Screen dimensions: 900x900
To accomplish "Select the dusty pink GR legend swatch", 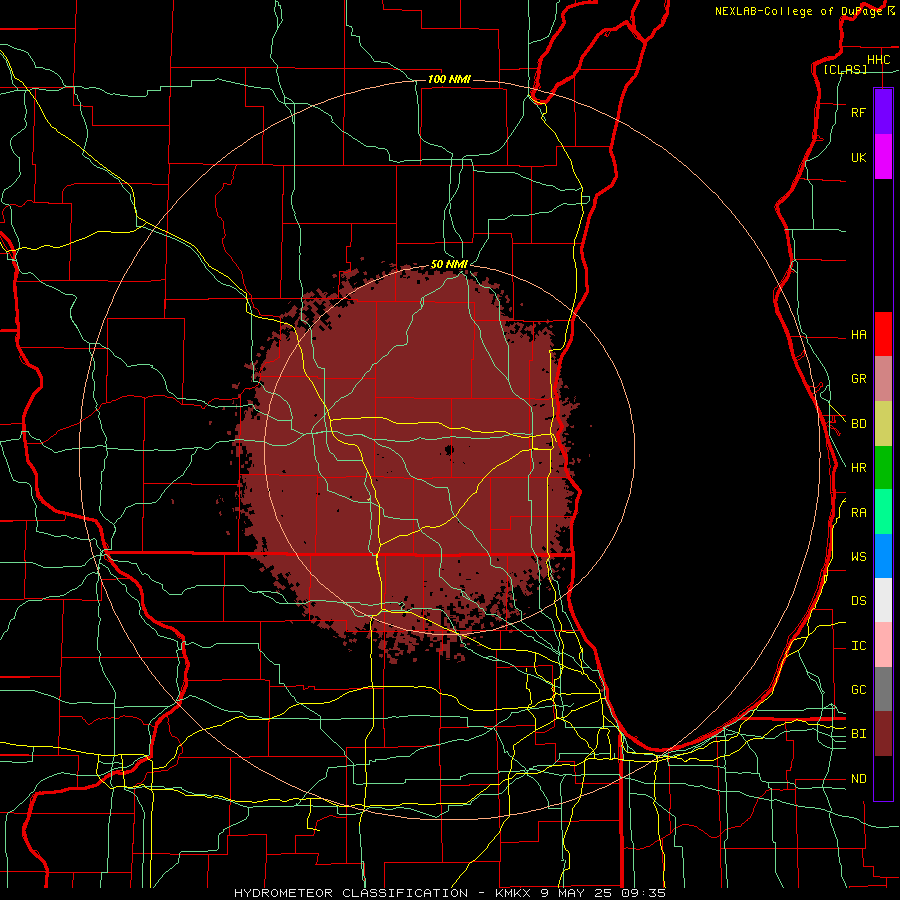I will click(883, 379).
